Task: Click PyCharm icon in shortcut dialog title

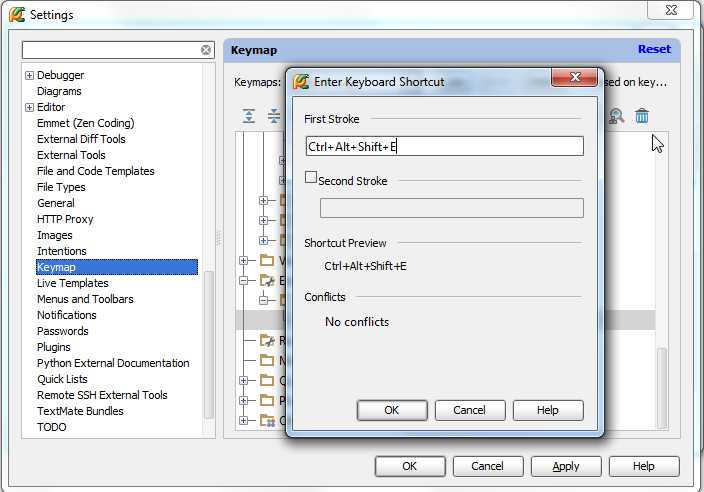Action: [x=300, y=82]
